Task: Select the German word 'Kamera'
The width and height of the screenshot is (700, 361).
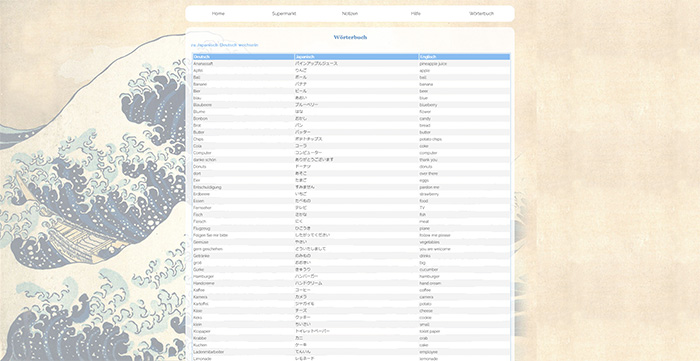Action: tap(200, 297)
